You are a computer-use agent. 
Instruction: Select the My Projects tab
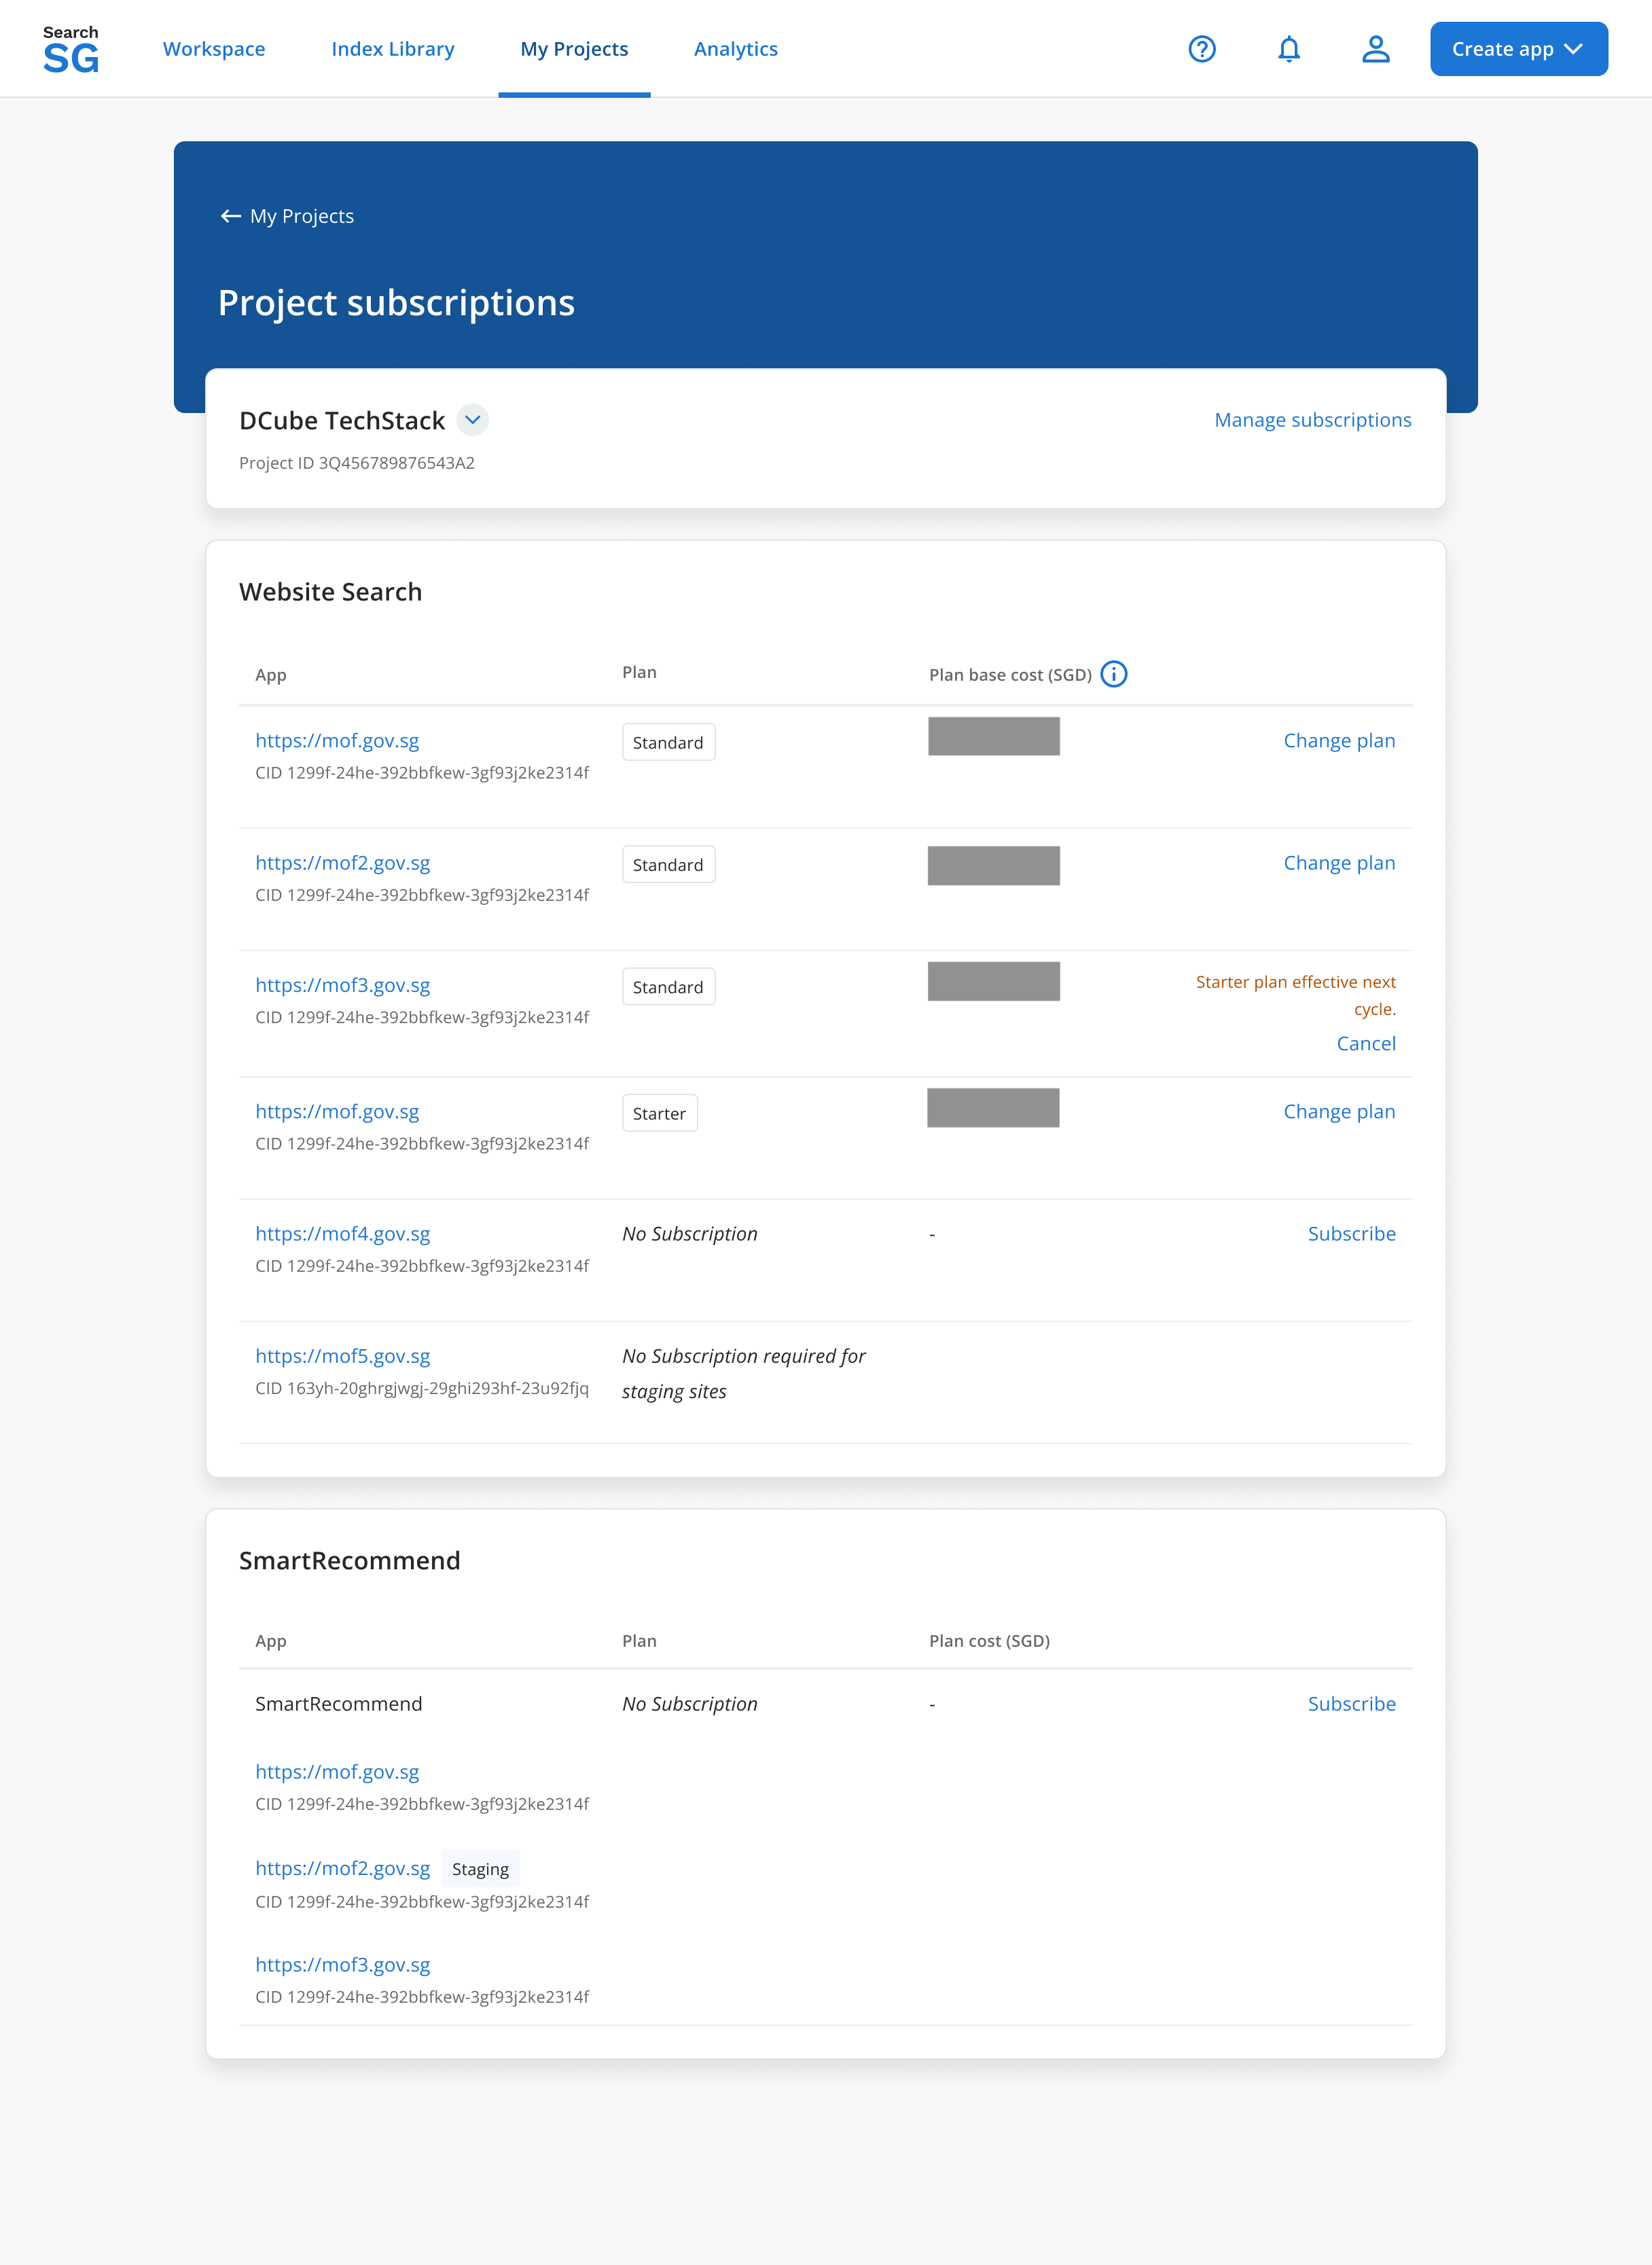574,49
